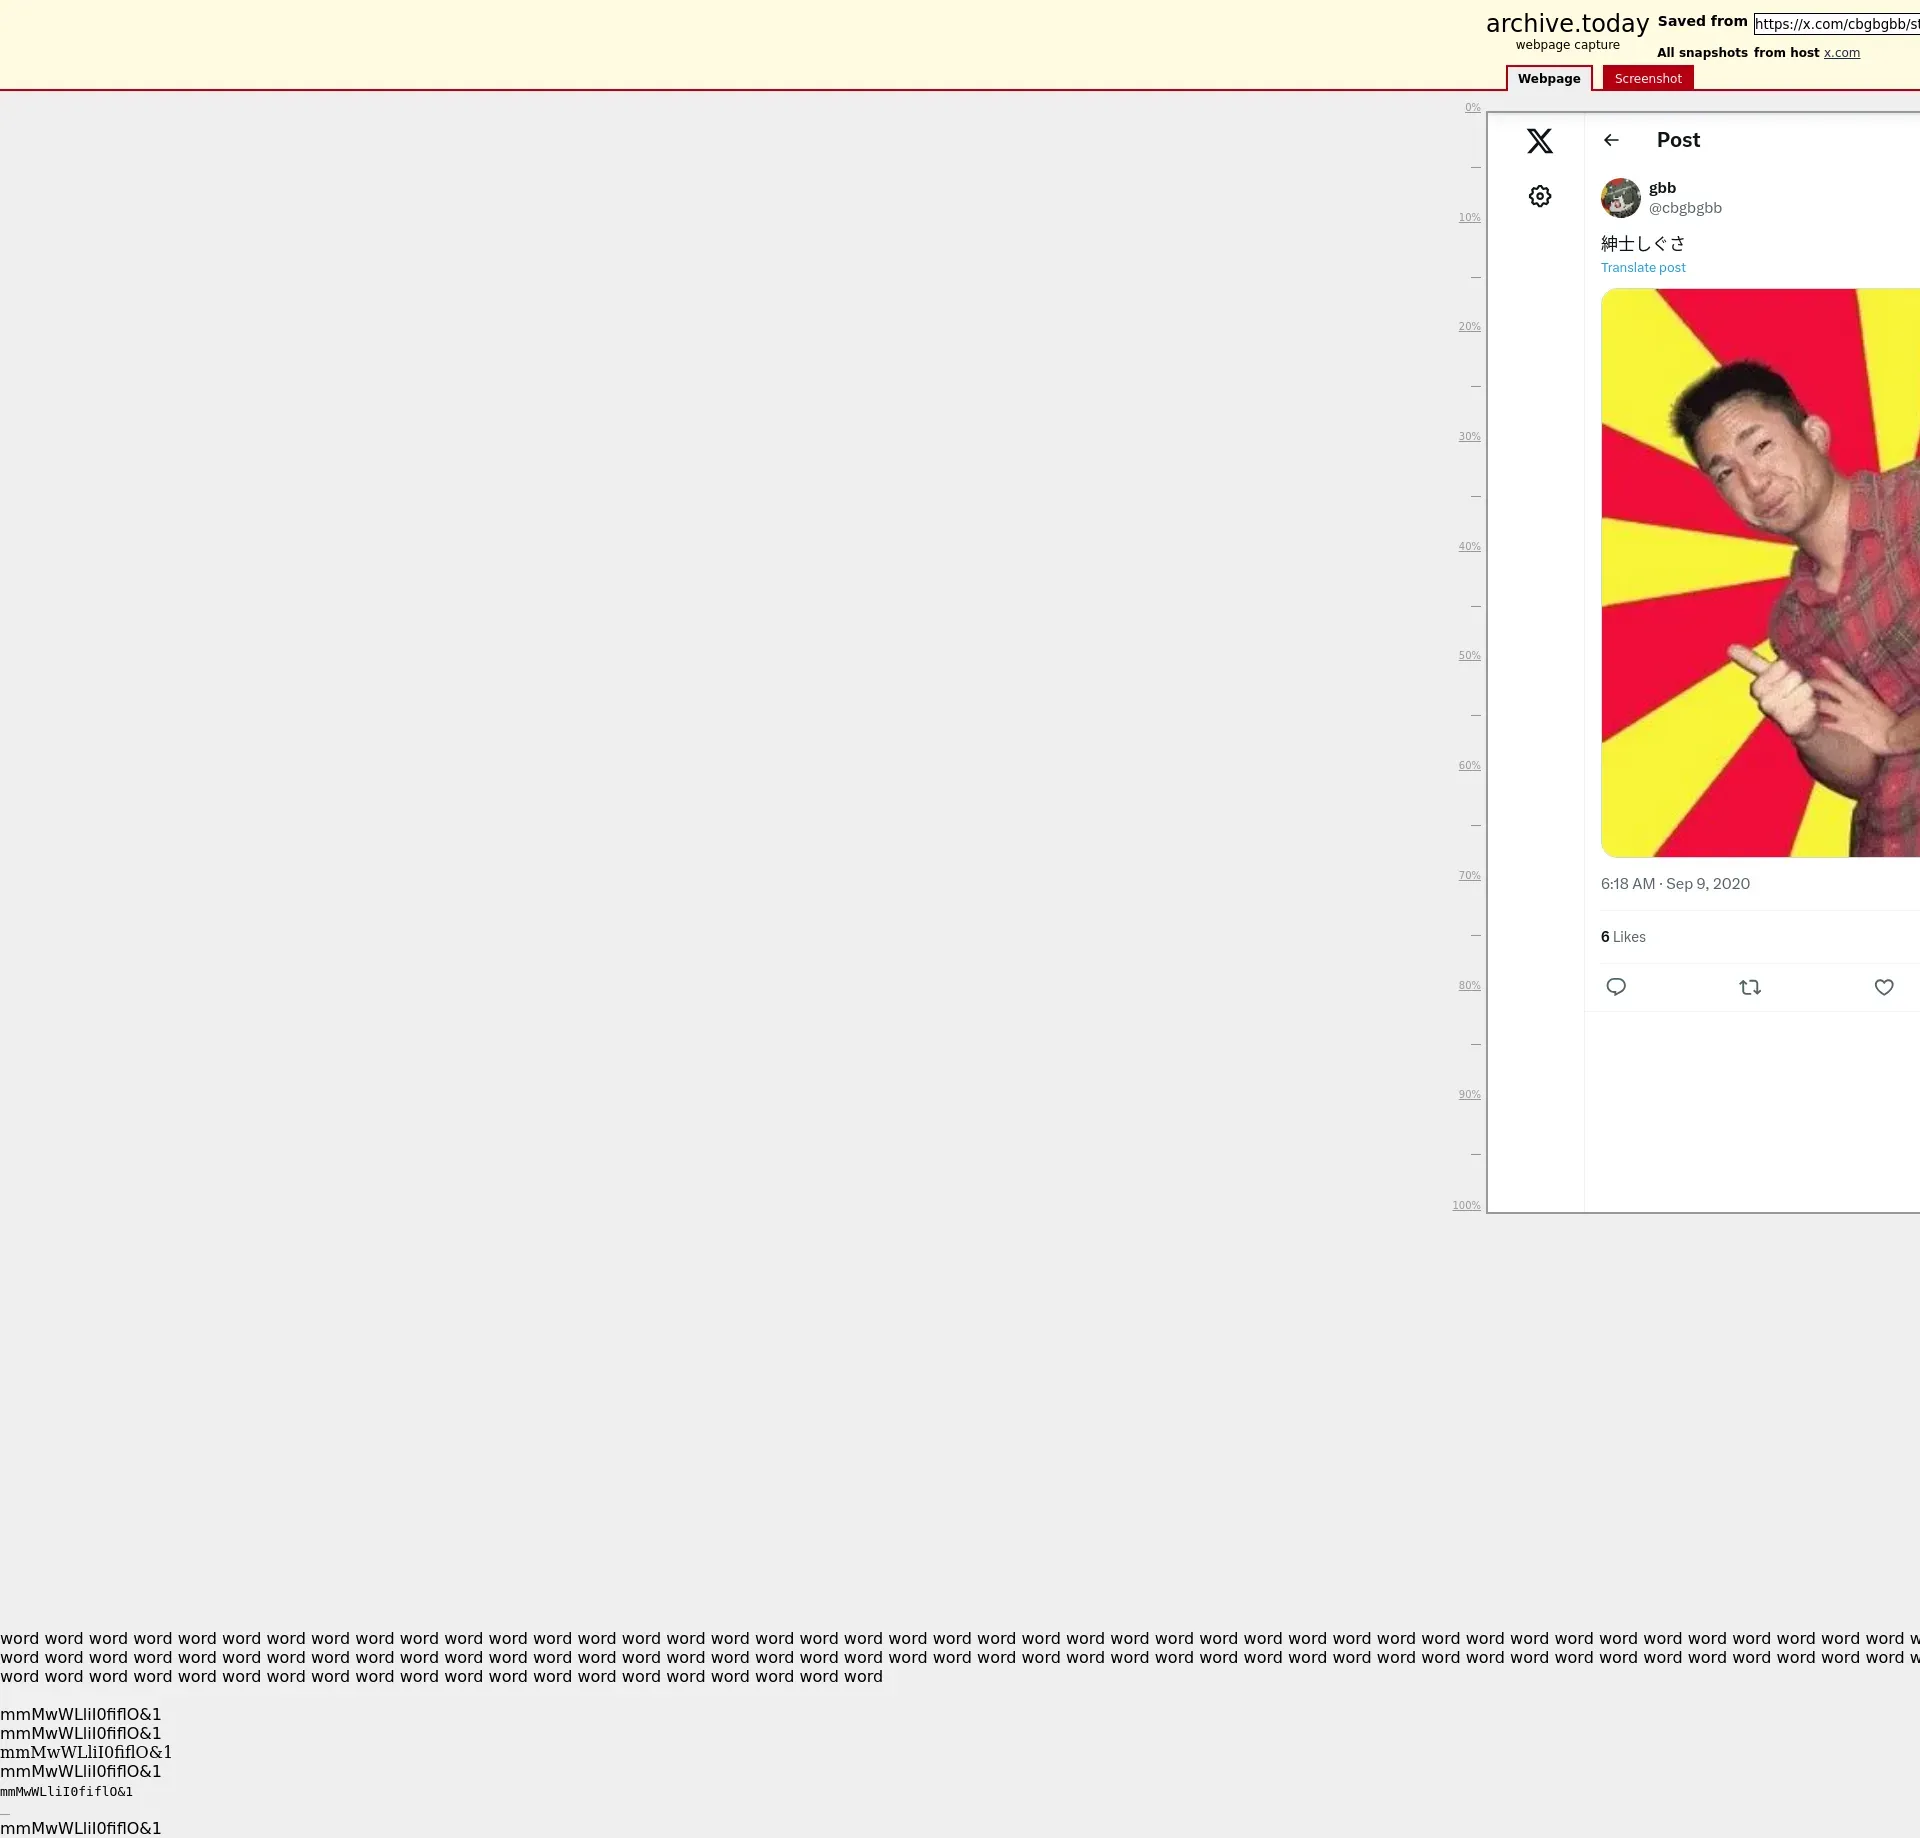Click the saved-from URL input field

[x=1836, y=24]
